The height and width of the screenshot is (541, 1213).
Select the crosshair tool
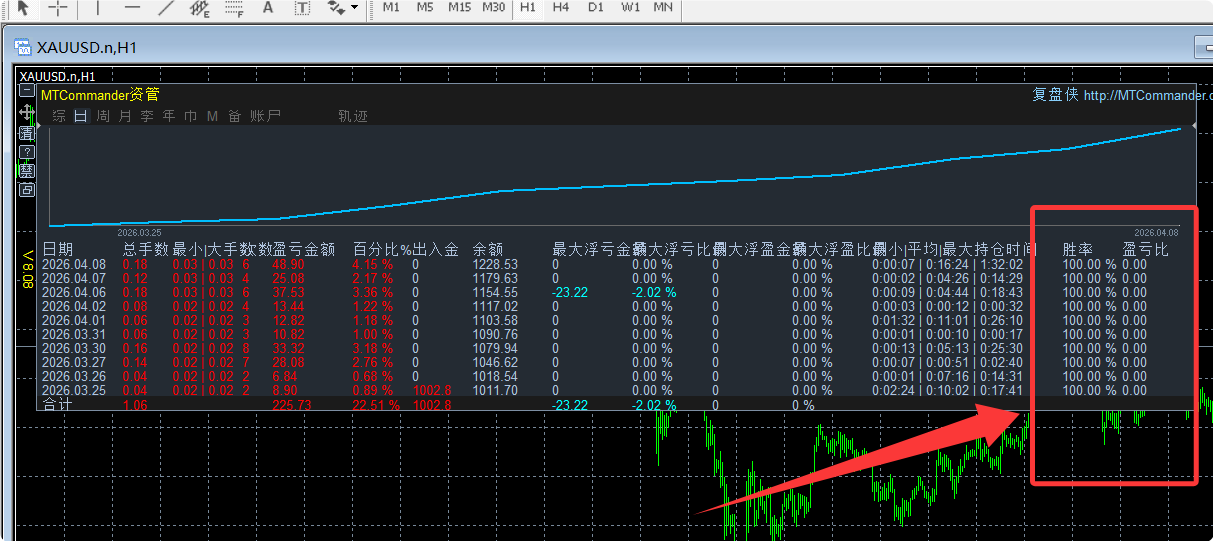(59, 8)
